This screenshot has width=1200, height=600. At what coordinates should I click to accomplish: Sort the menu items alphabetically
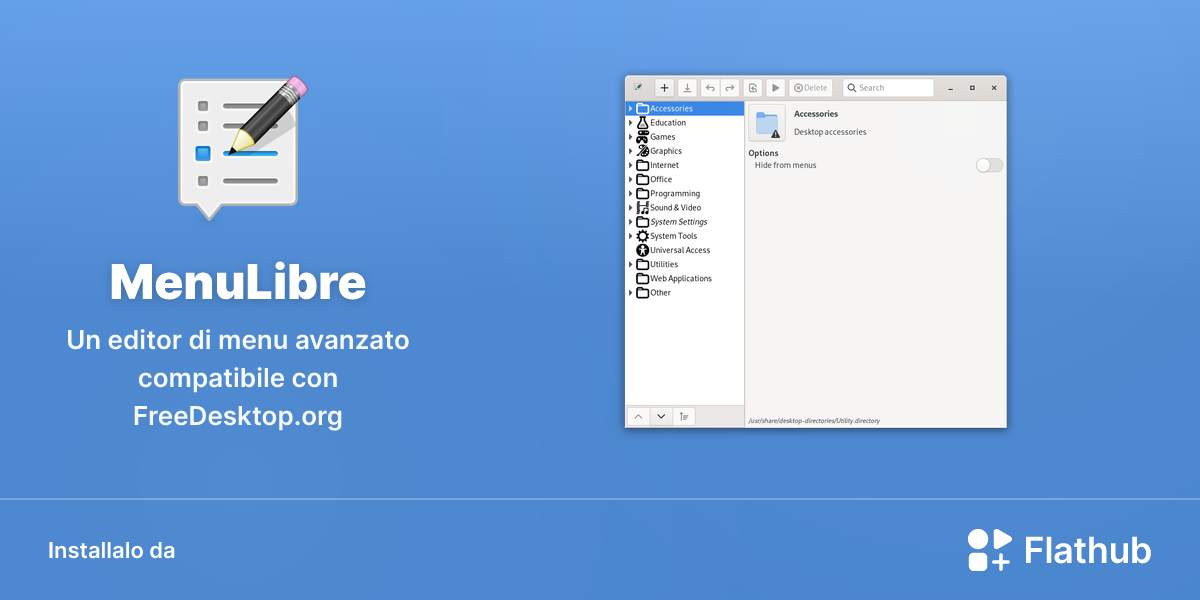[684, 417]
